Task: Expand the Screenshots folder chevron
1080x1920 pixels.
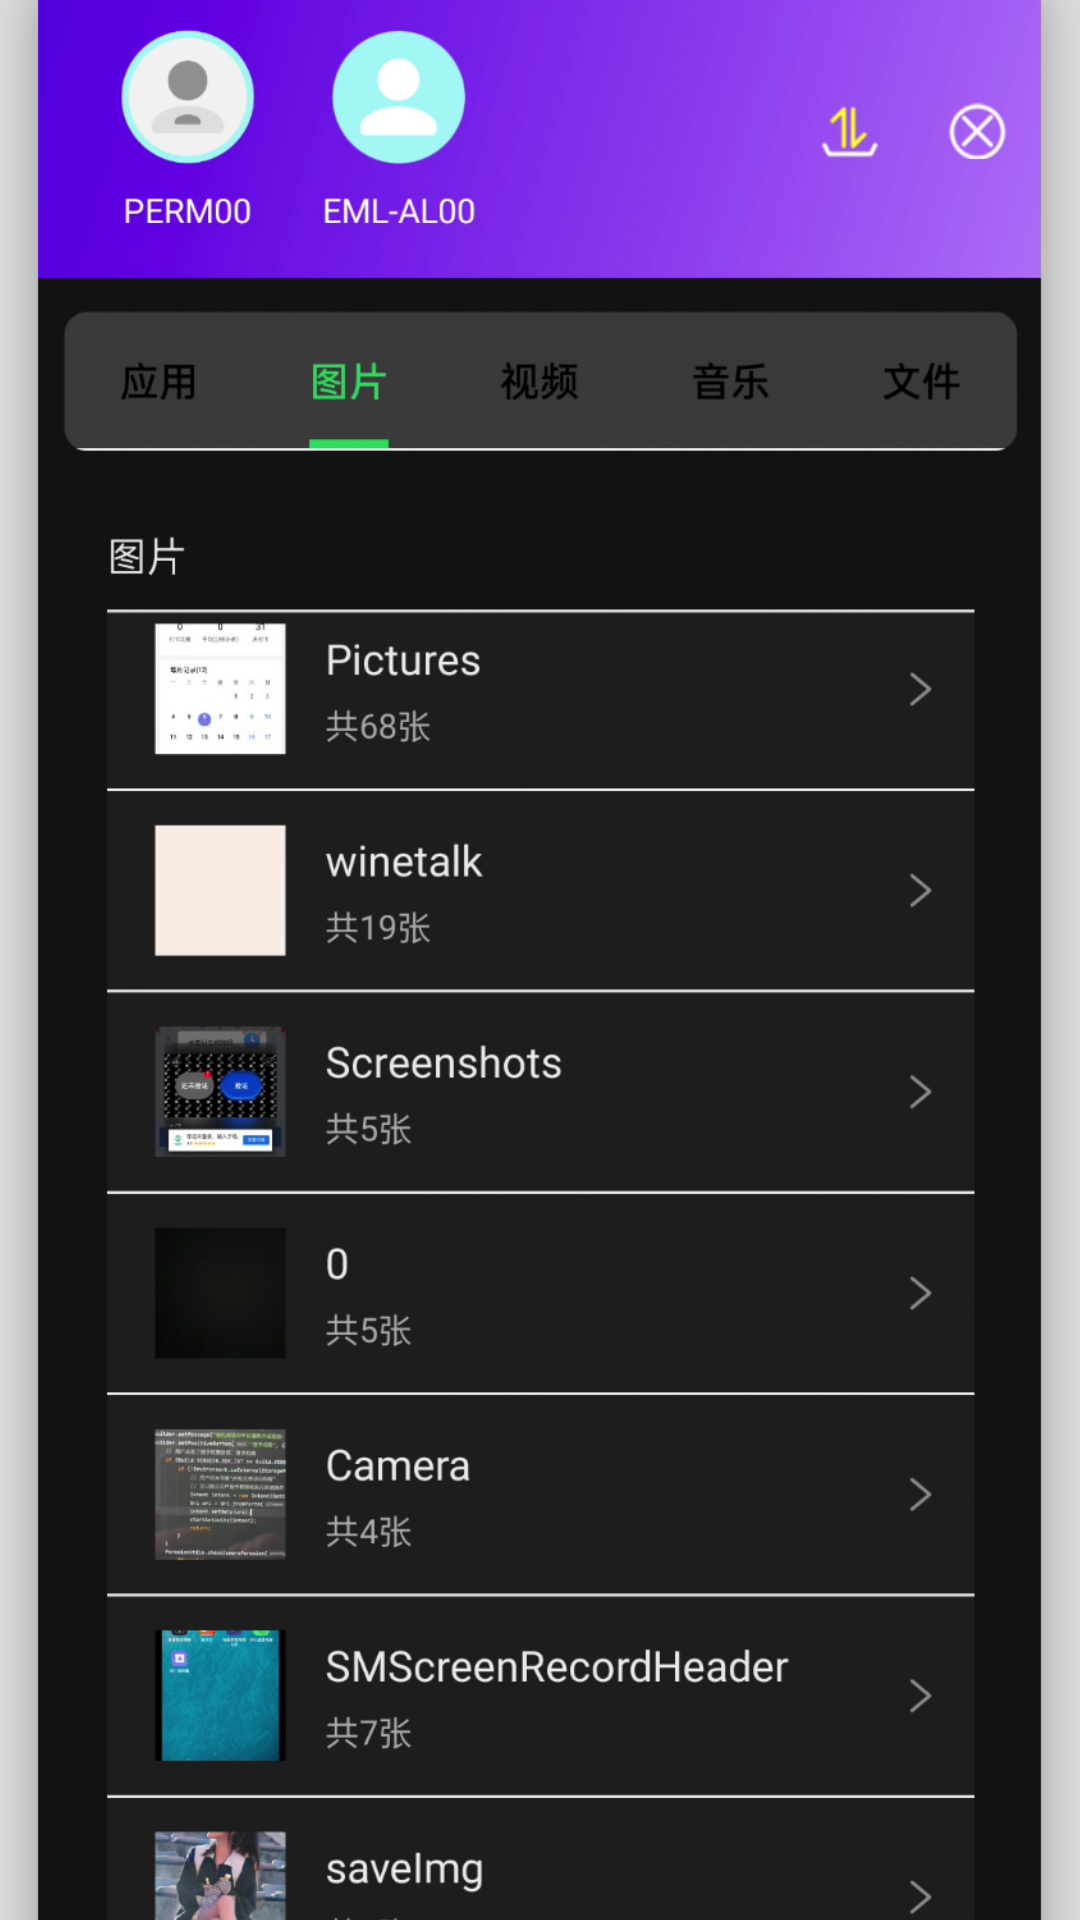Action: pos(920,1092)
